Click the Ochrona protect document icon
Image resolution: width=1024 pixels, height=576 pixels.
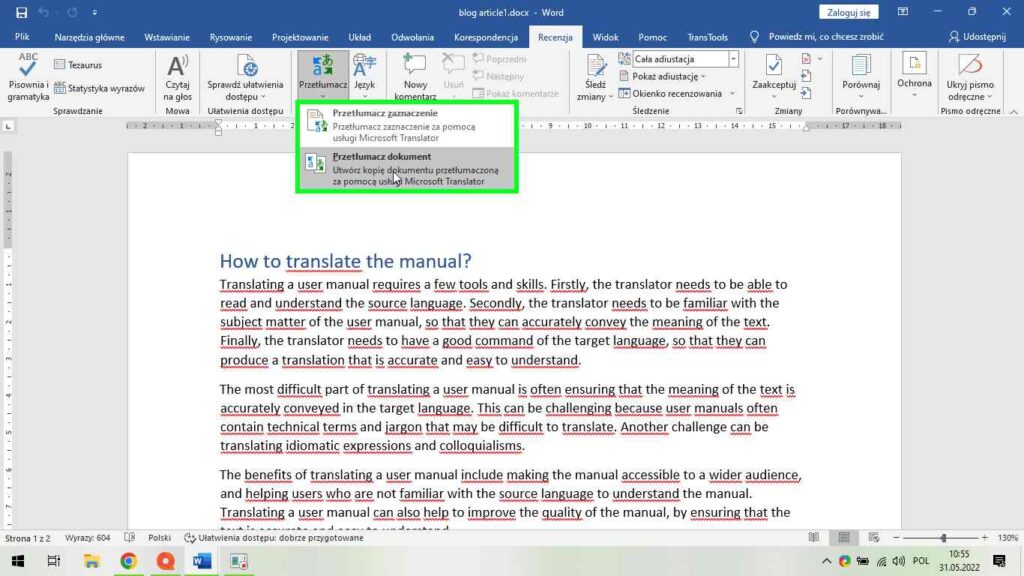pos(914,66)
